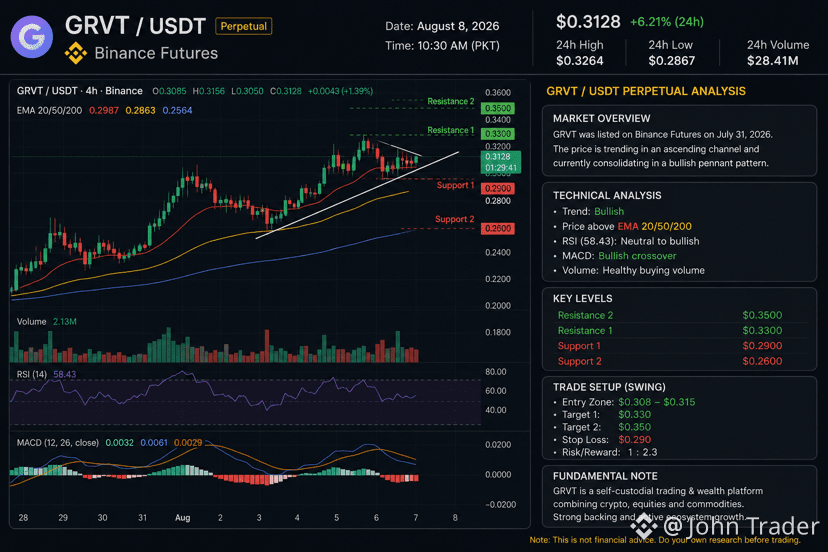Screen dimensions: 828x552
Task: Click the yellow EMA value 0.2863
Action: tap(140, 110)
